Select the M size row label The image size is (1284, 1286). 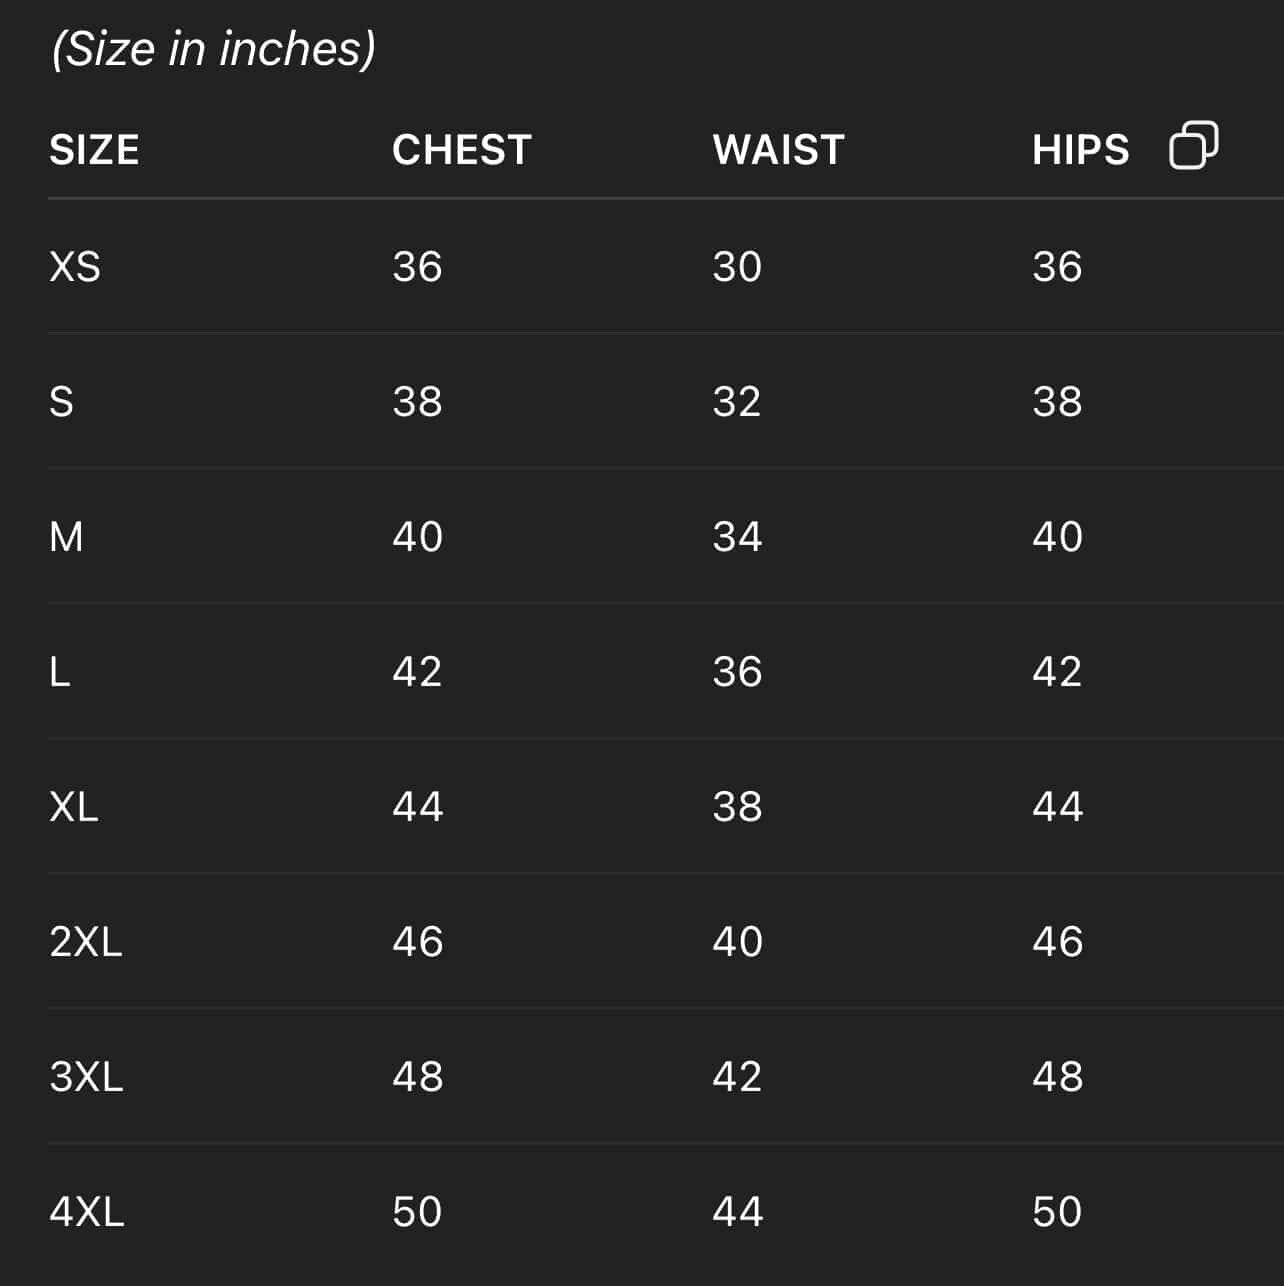click(66, 537)
